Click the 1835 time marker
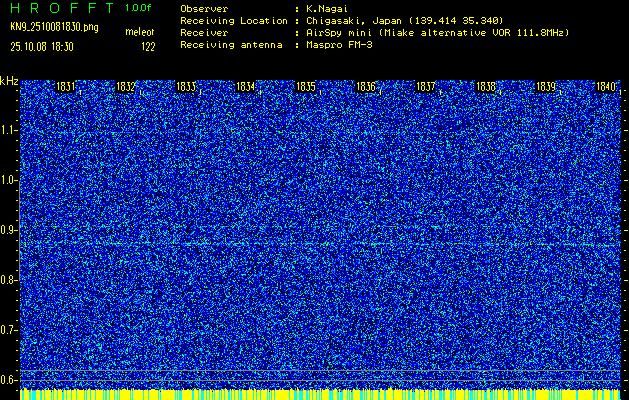Screen dimensions: 629x400 [306, 88]
